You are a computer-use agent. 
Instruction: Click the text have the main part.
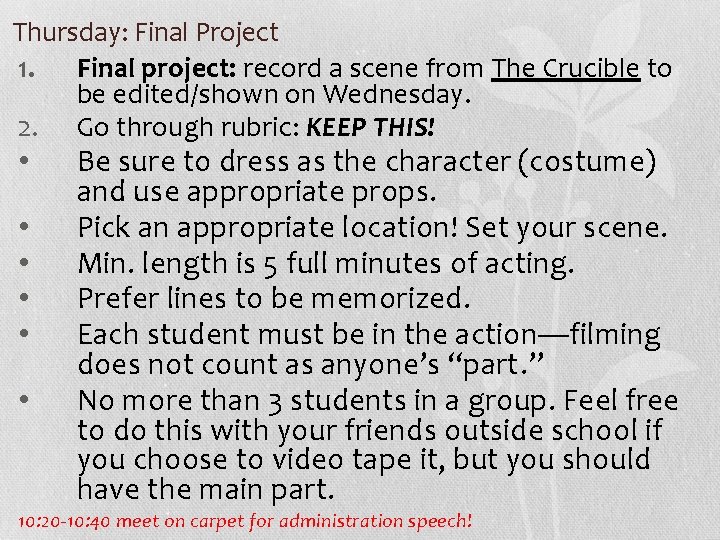[205, 489]
